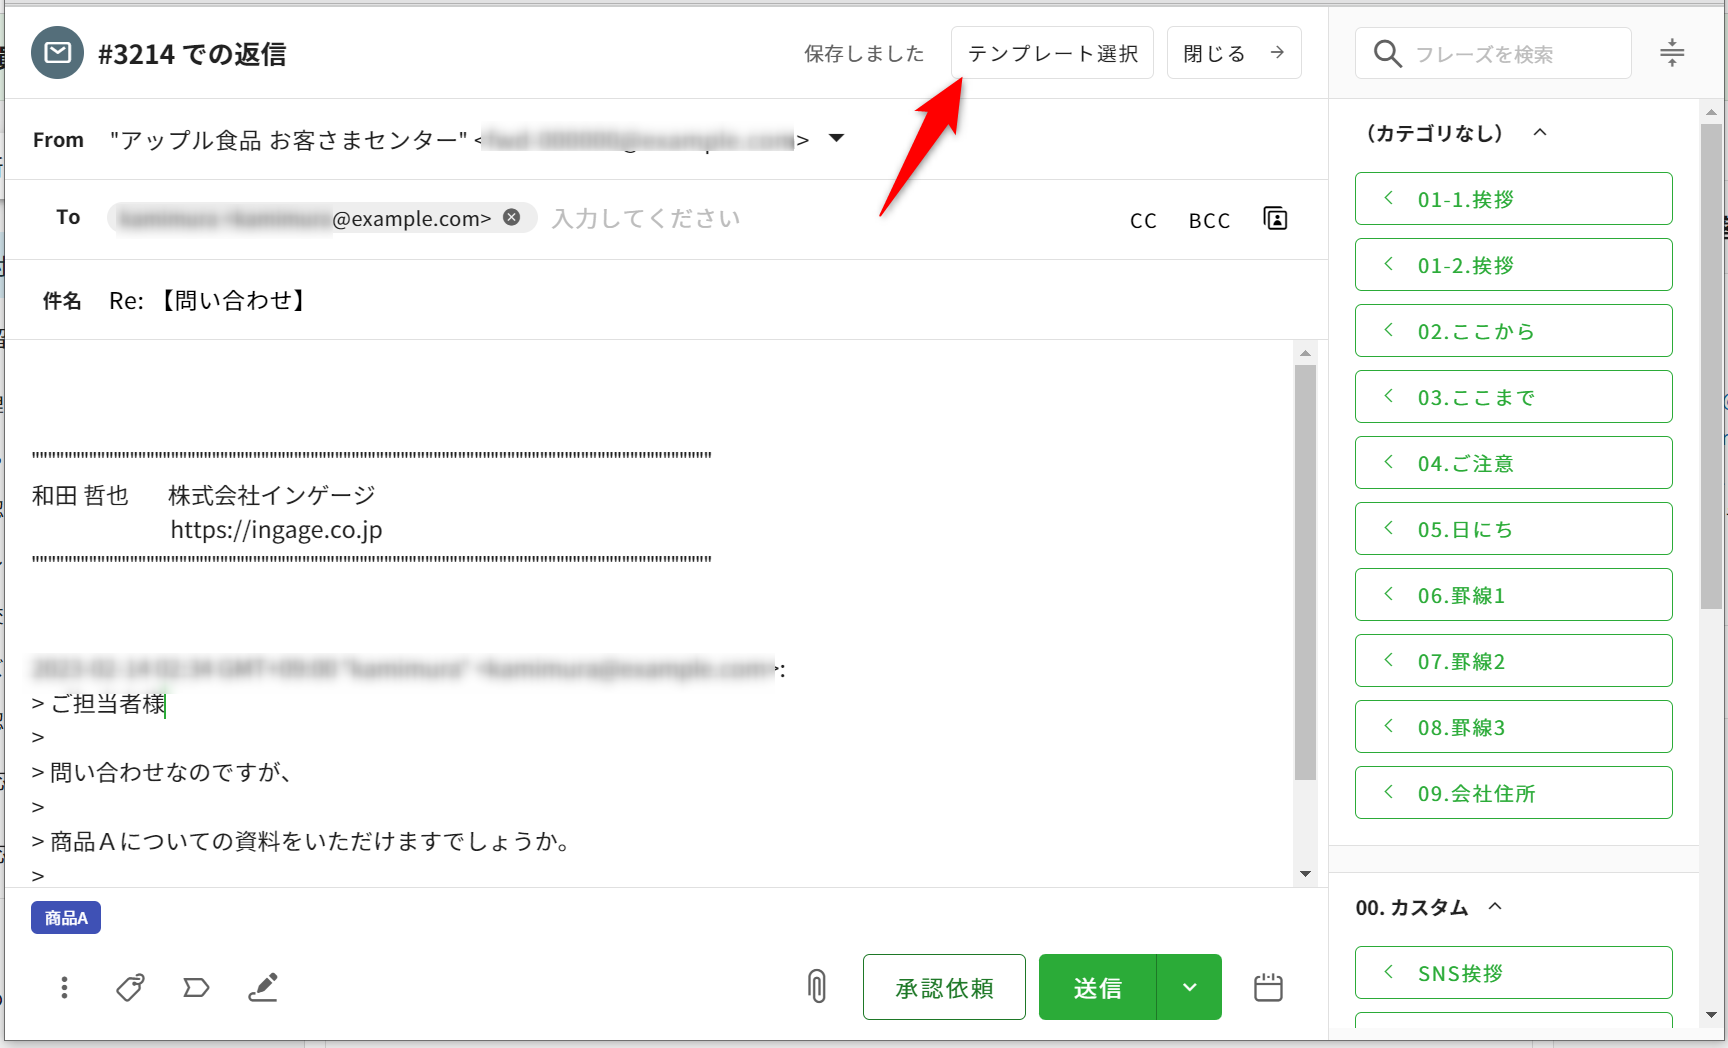The height and width of the screenshot is (1048, 1728).
Task: Collapse the (カテゴリなし) category section
Action: [x=1540, y=133]
